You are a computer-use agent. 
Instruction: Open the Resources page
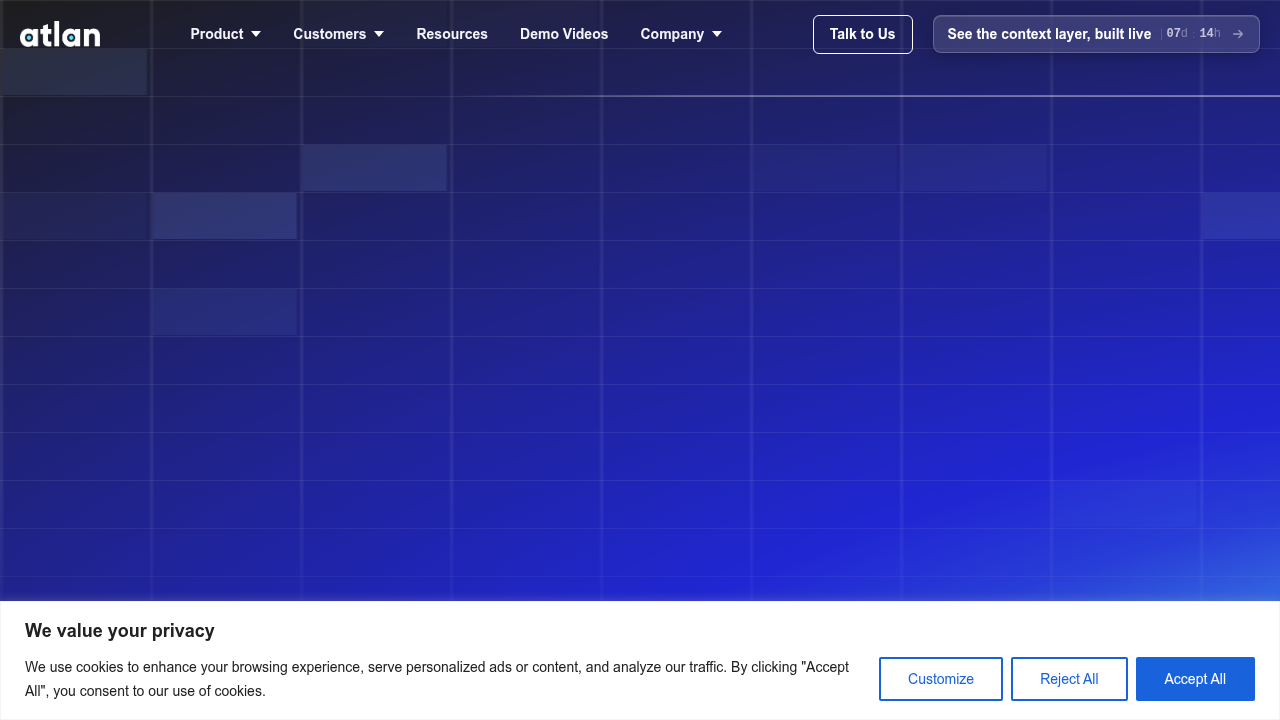click(452, 34)
